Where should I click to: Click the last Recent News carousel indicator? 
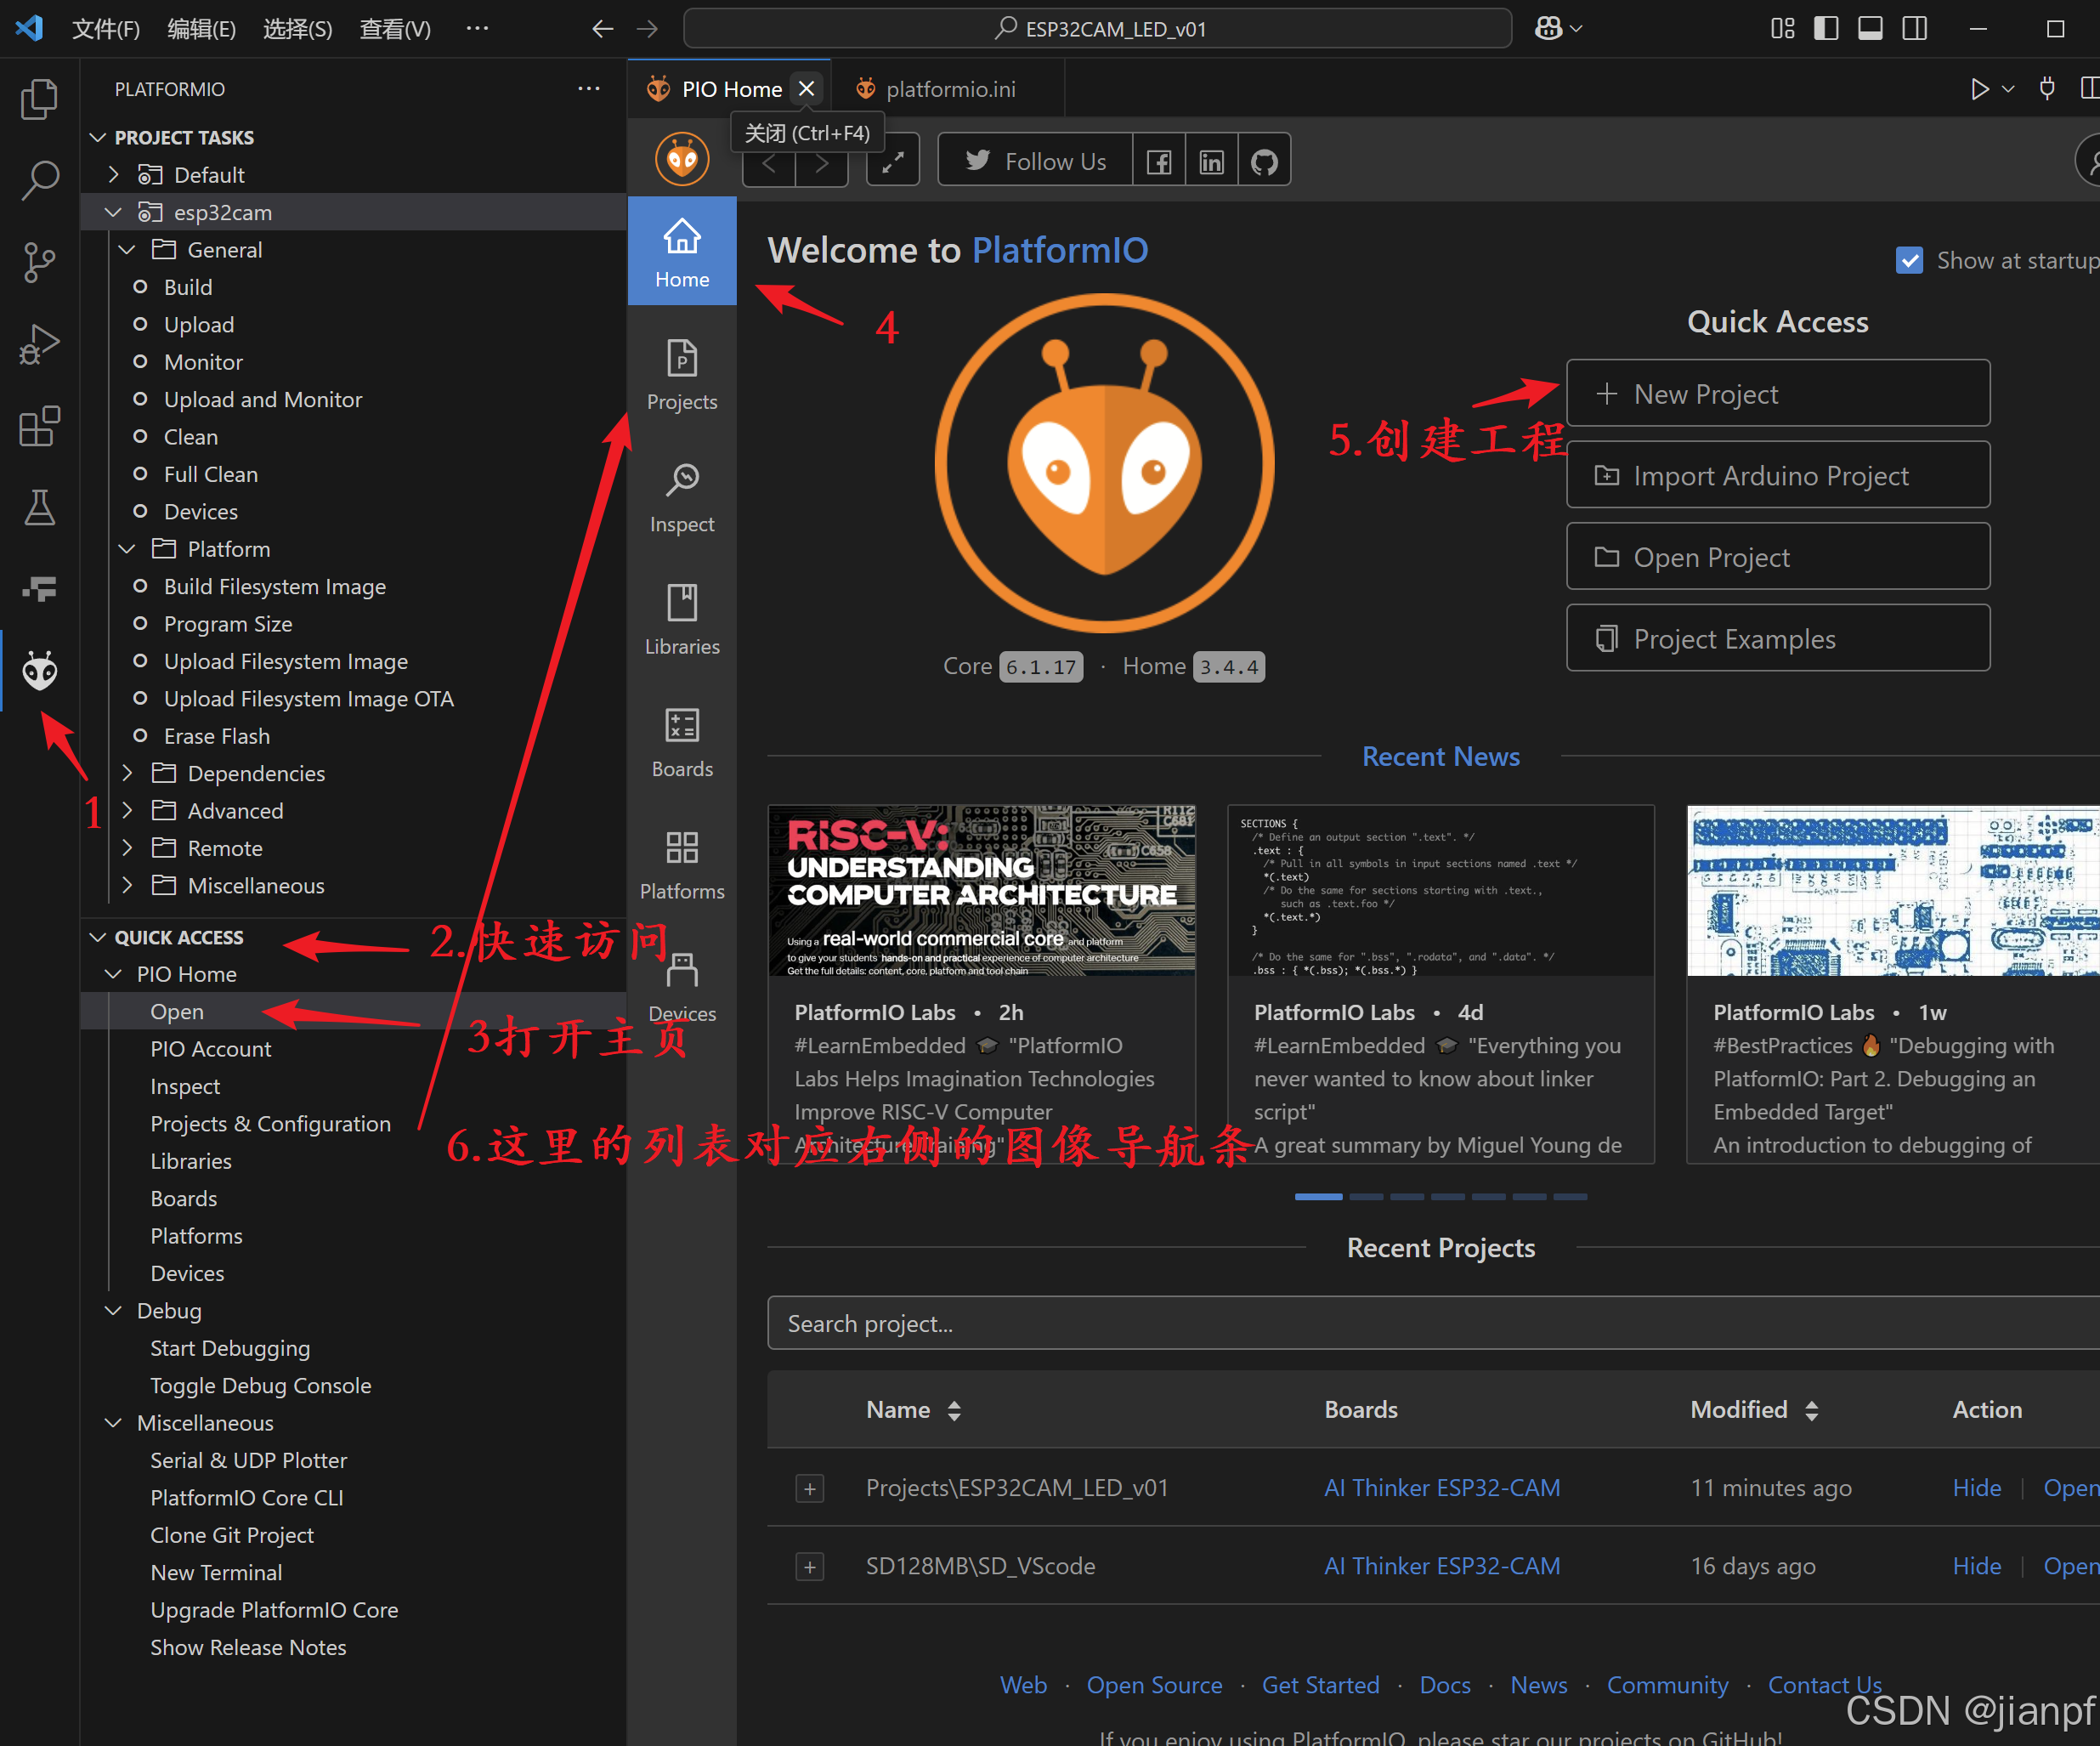coord(1570,1197)
